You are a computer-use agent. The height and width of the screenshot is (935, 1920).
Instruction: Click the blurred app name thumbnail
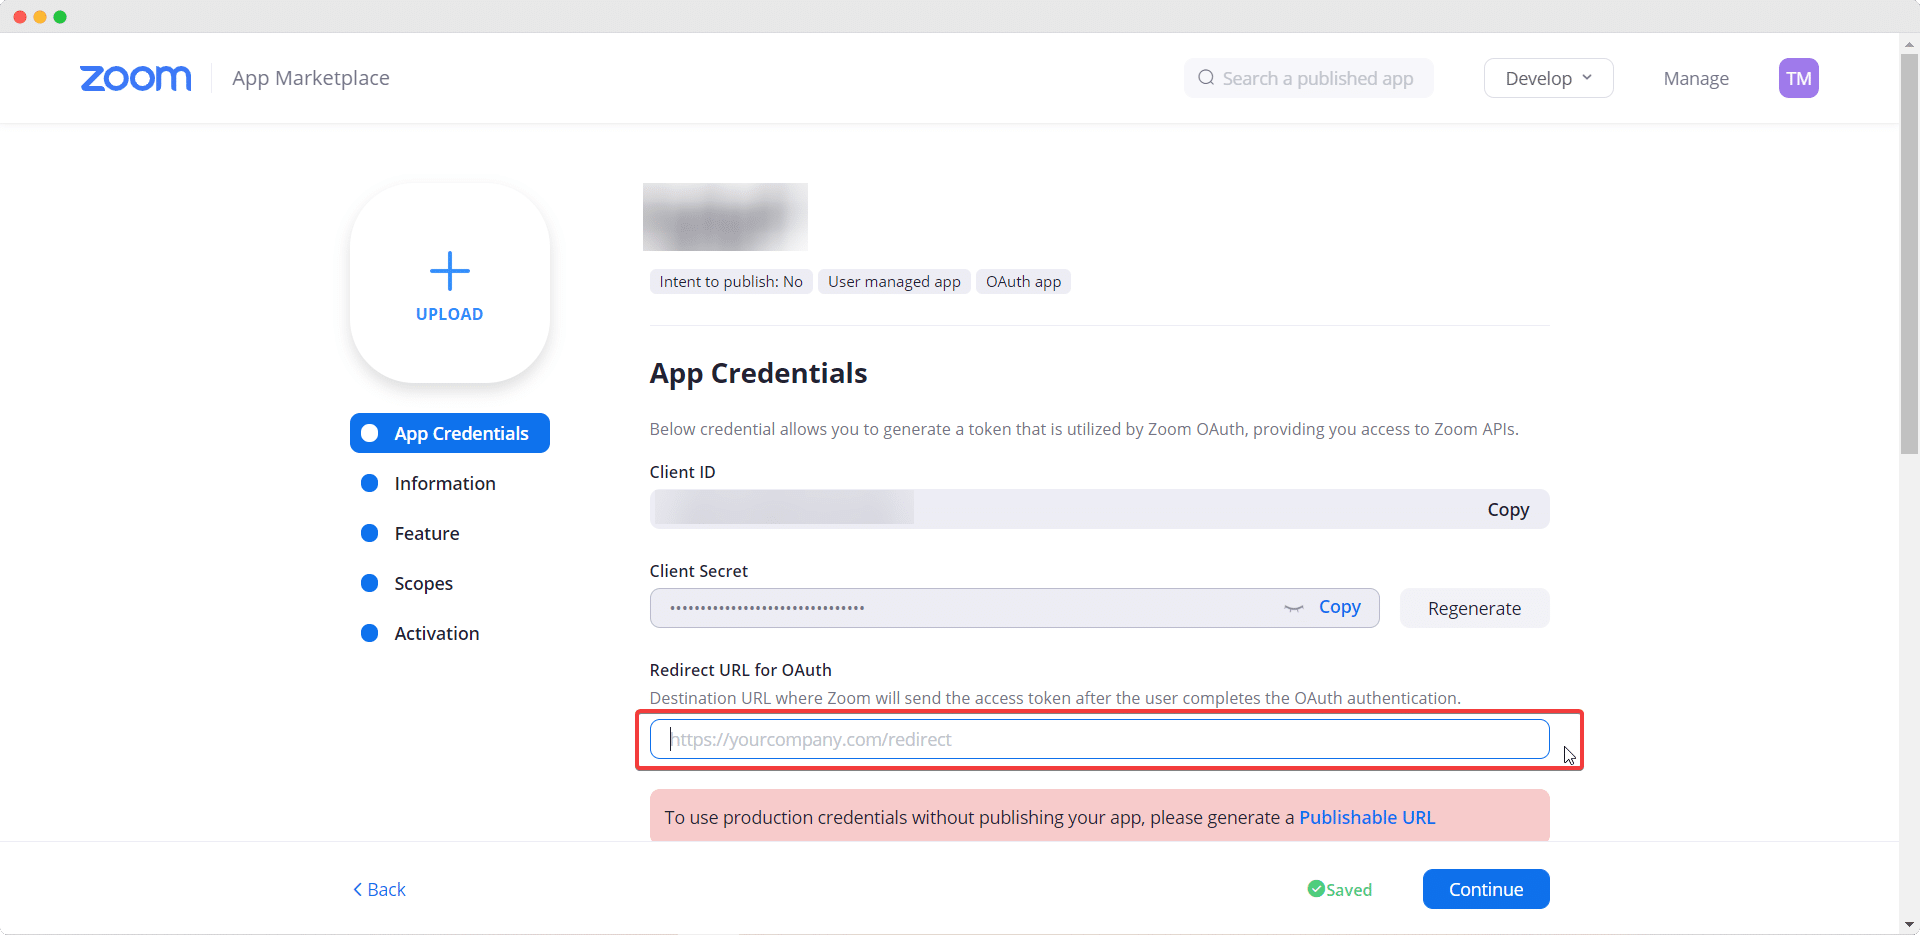point(725,216)
